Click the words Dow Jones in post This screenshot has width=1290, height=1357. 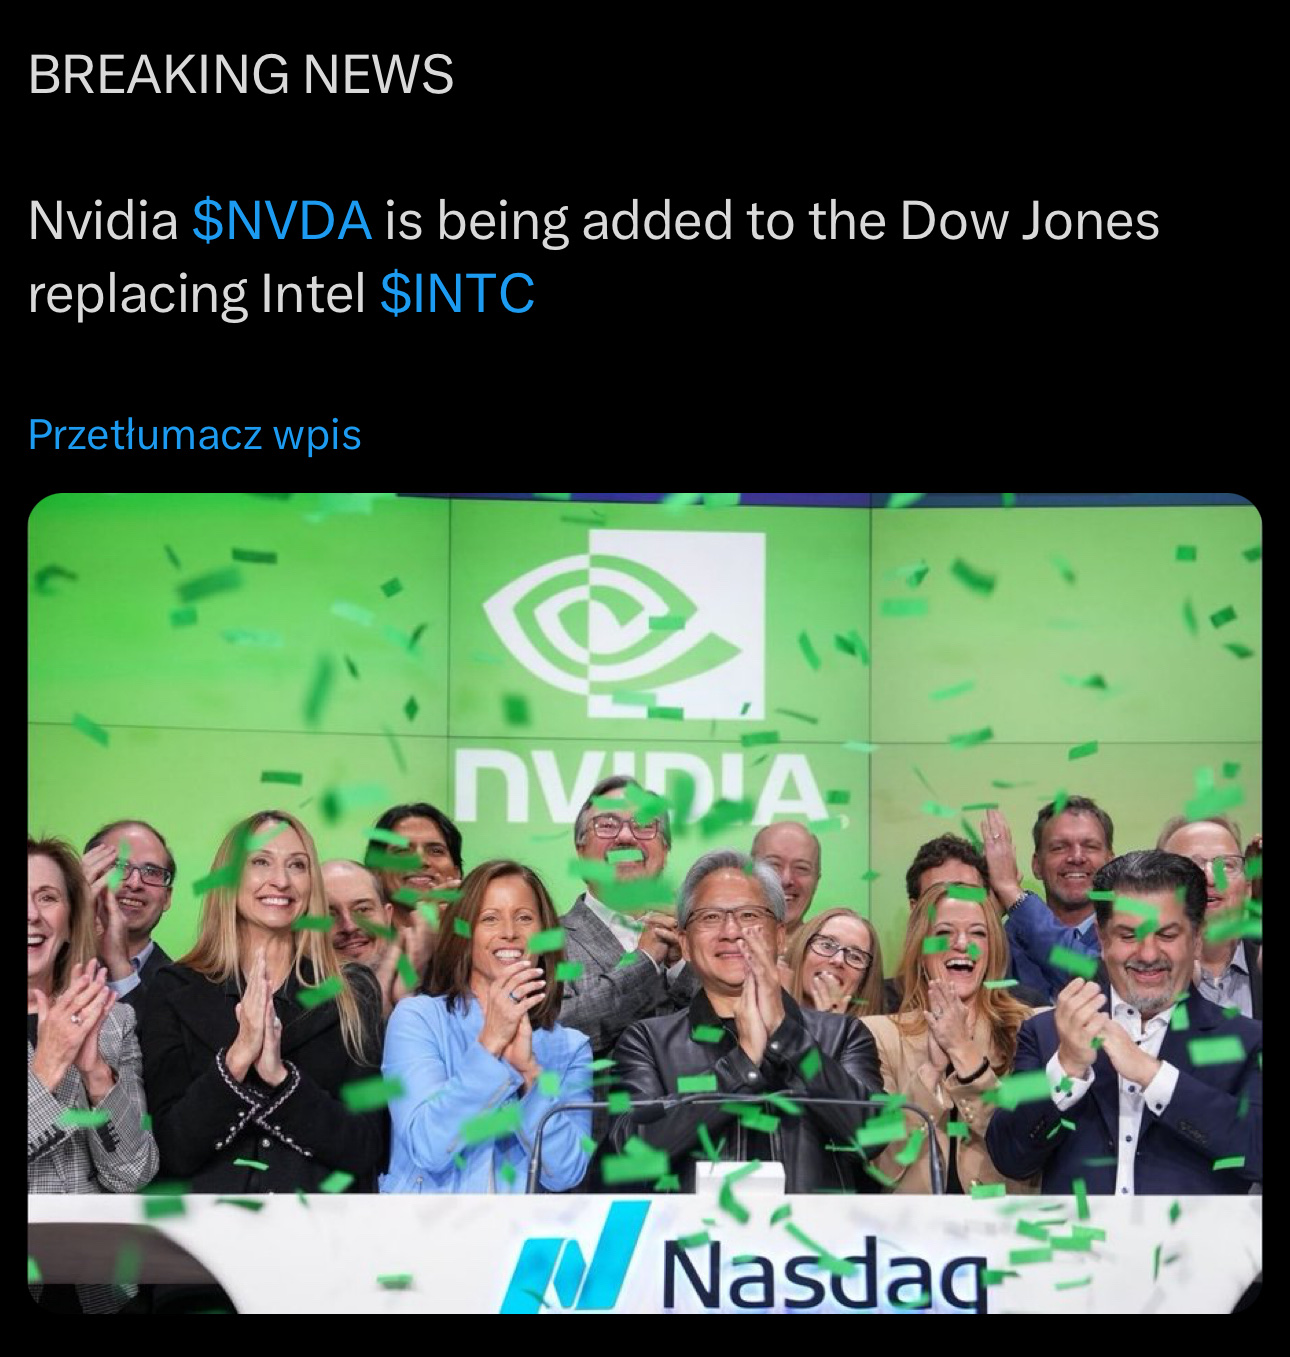point(1029,220)
